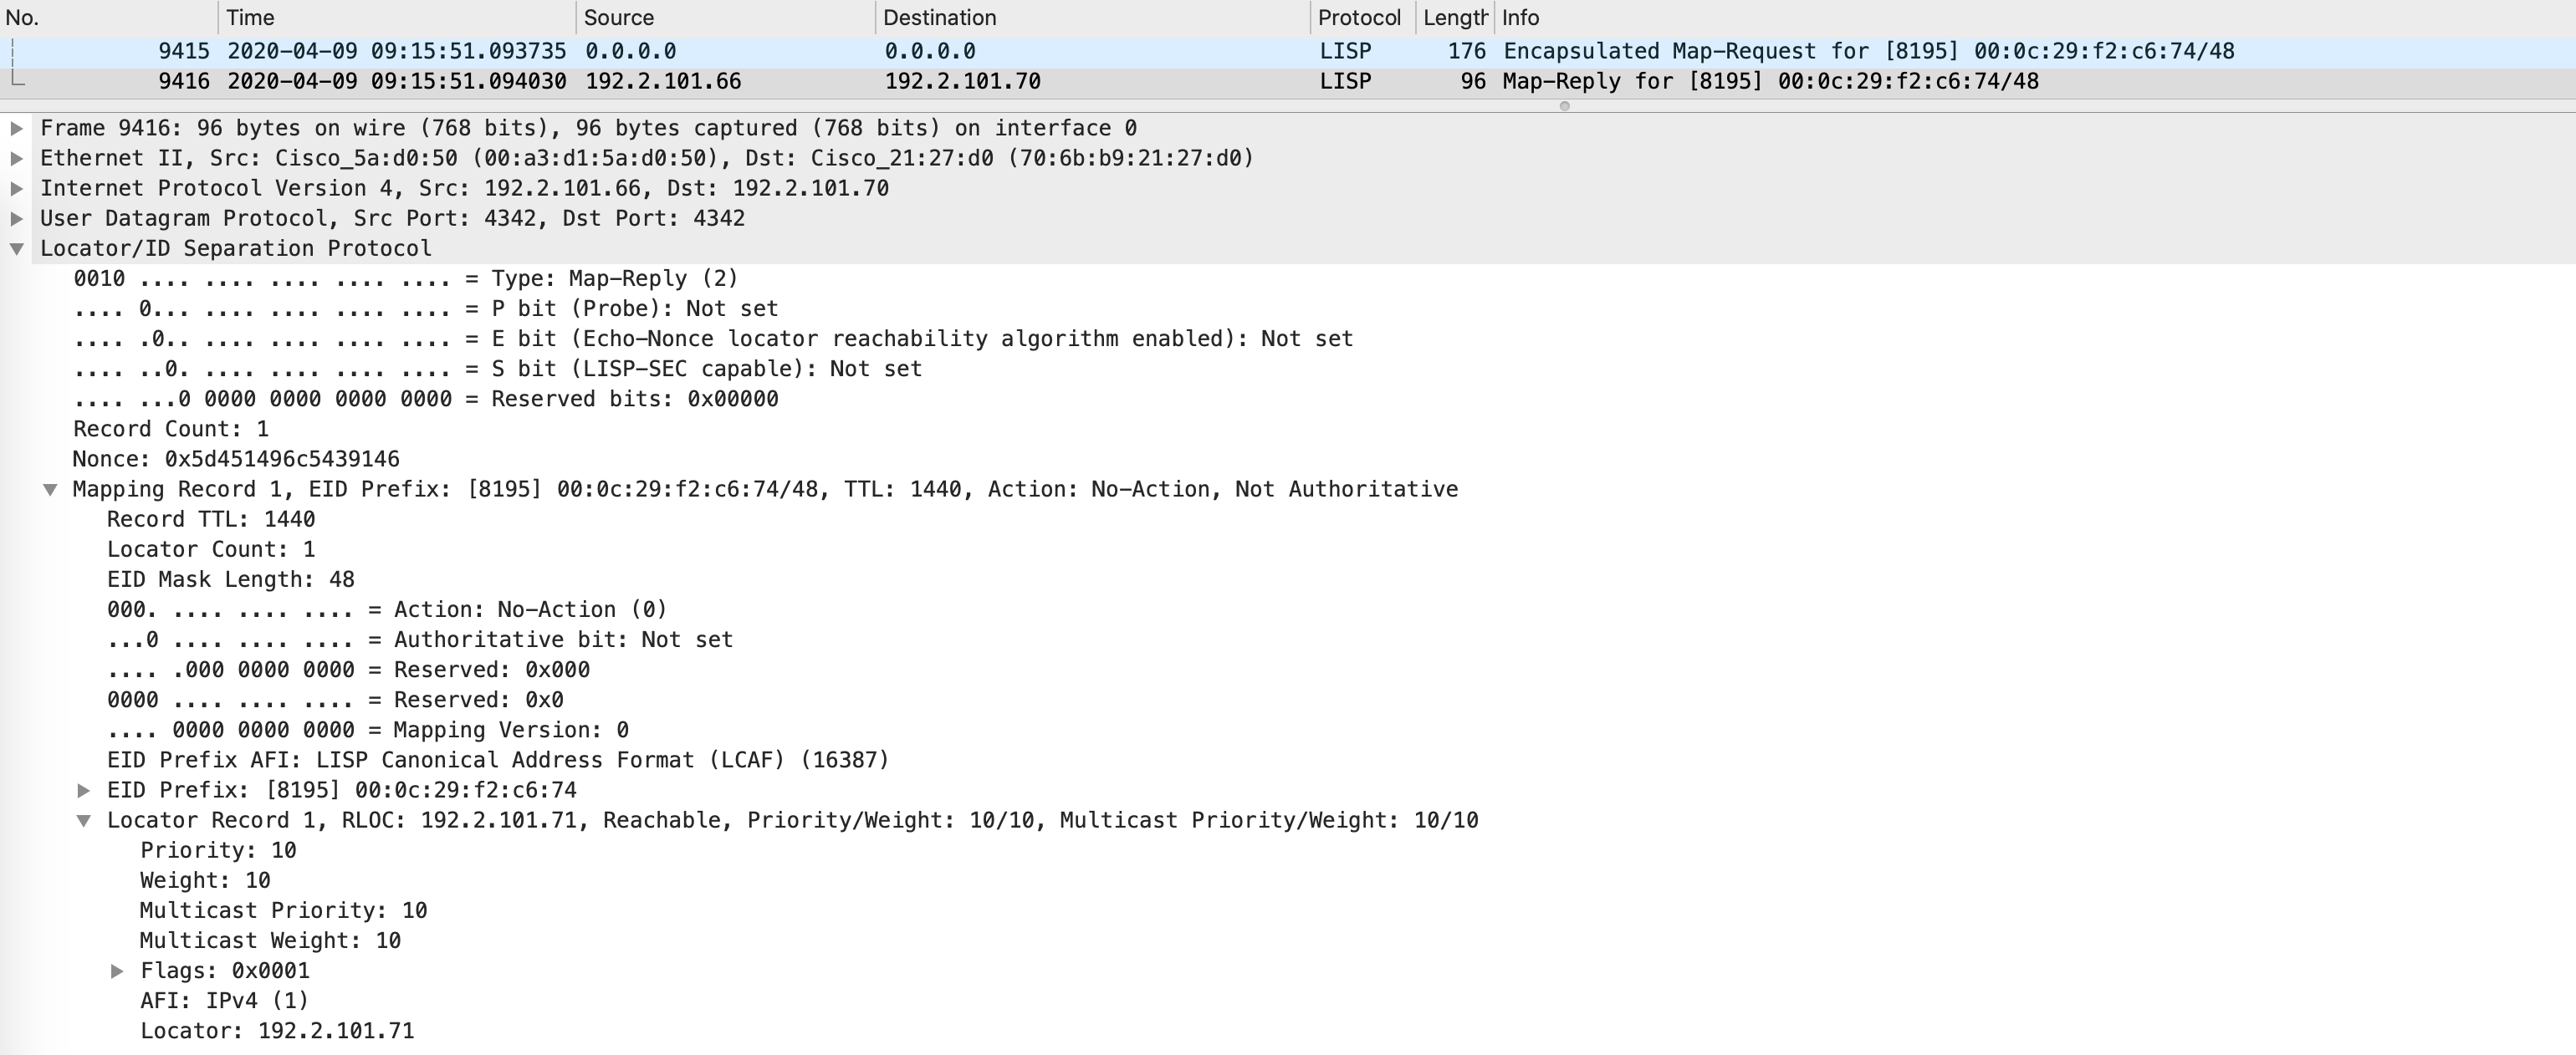Expand the EID Prefix [8195] node

click(84, 790)
